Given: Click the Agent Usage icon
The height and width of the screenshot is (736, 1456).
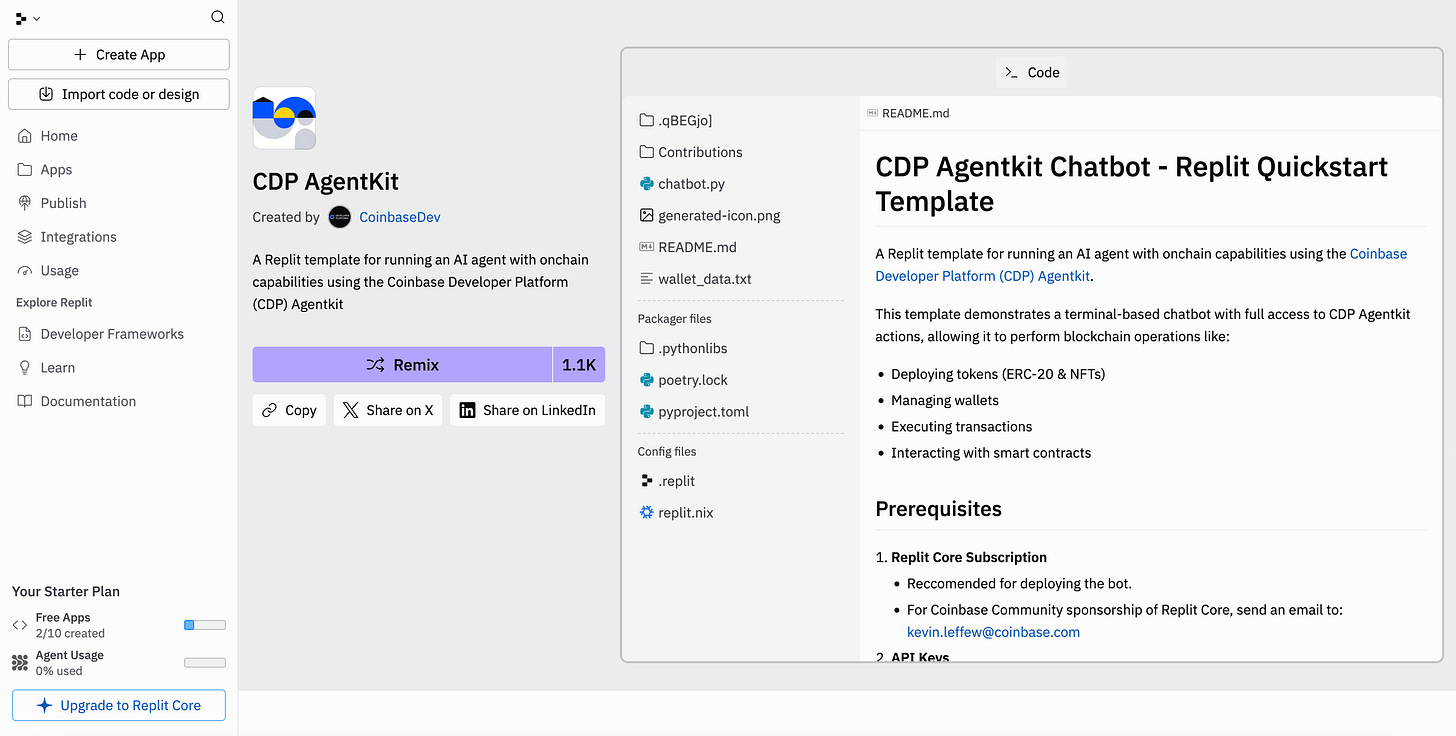Looking at the screenshot, I should [x=20, y=663].
